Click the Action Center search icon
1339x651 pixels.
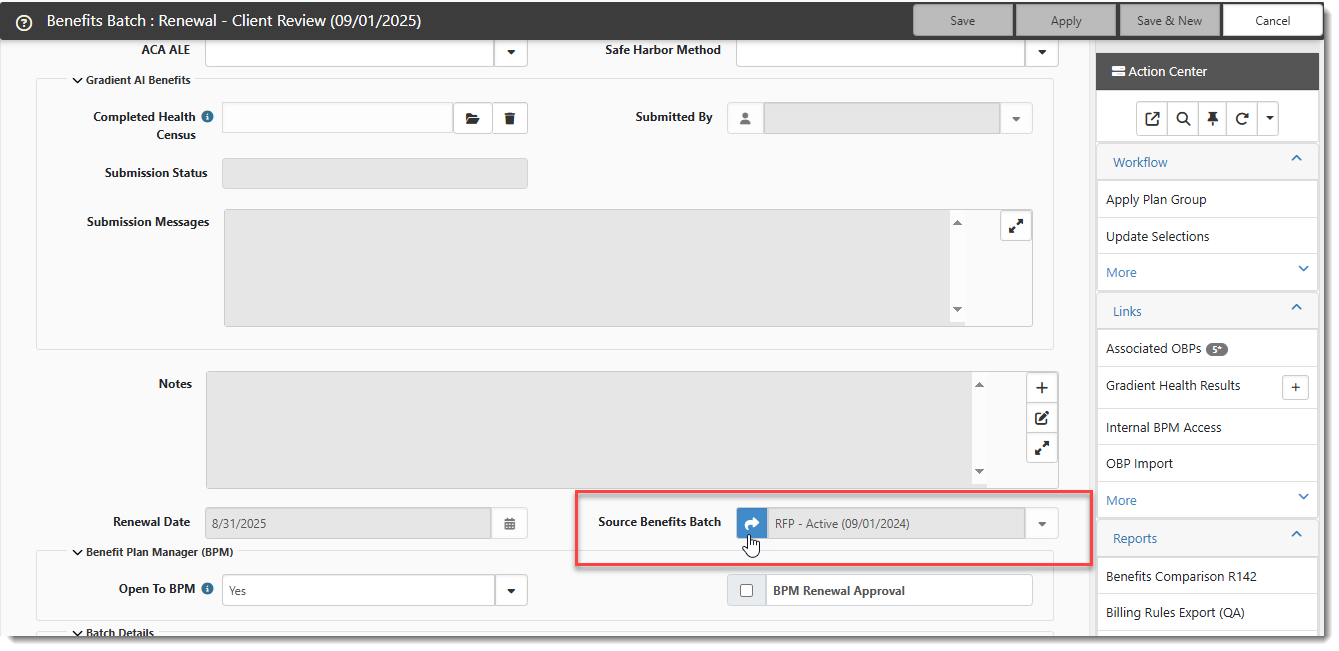tap(1183, 119)
